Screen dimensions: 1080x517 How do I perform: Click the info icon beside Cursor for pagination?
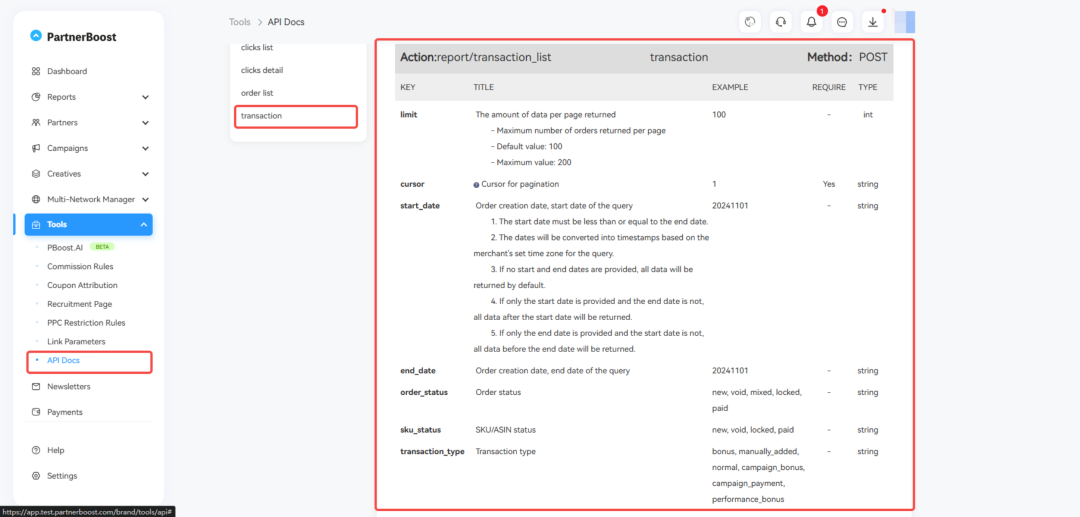point(476,184)
